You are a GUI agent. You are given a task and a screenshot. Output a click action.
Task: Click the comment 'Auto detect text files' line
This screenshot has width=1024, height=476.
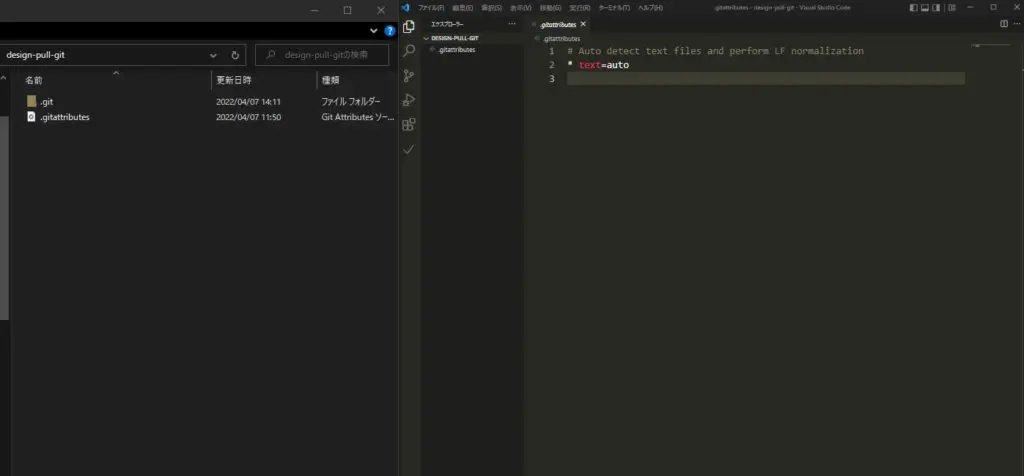point(715,51)
